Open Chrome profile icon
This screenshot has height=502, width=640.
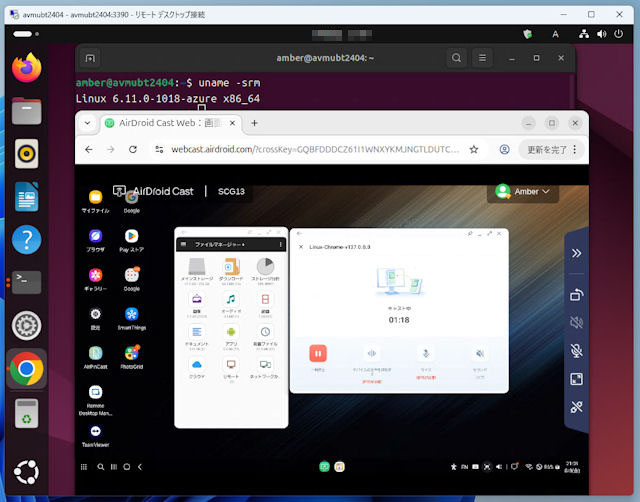(504, 149)
